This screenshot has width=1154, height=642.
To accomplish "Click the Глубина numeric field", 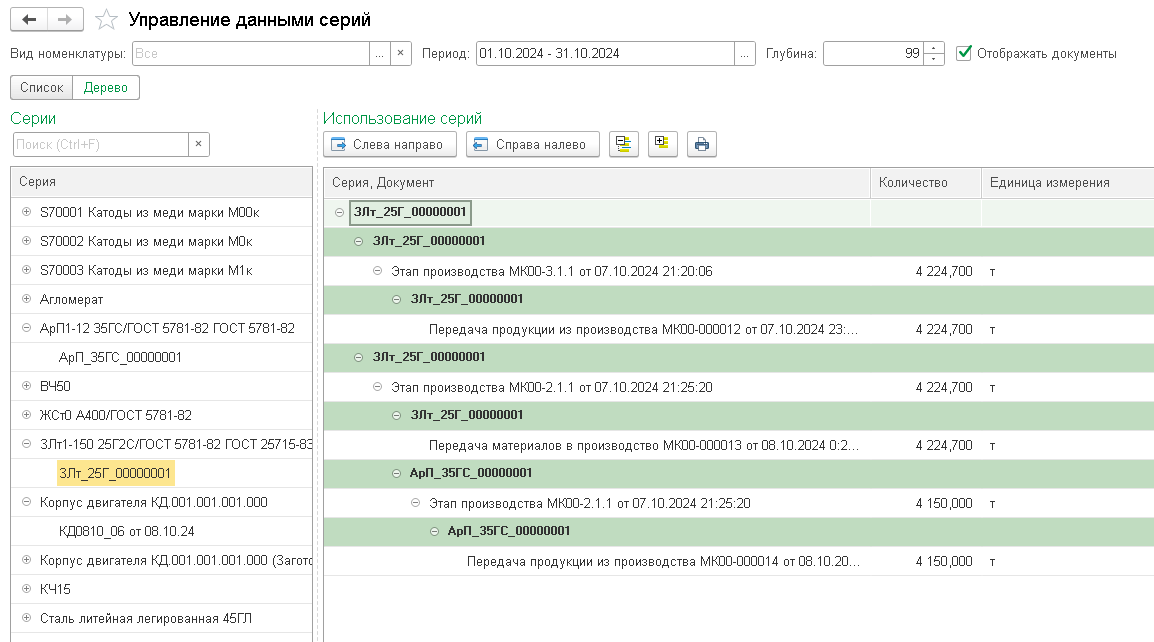I will click(x=874, y=53).
